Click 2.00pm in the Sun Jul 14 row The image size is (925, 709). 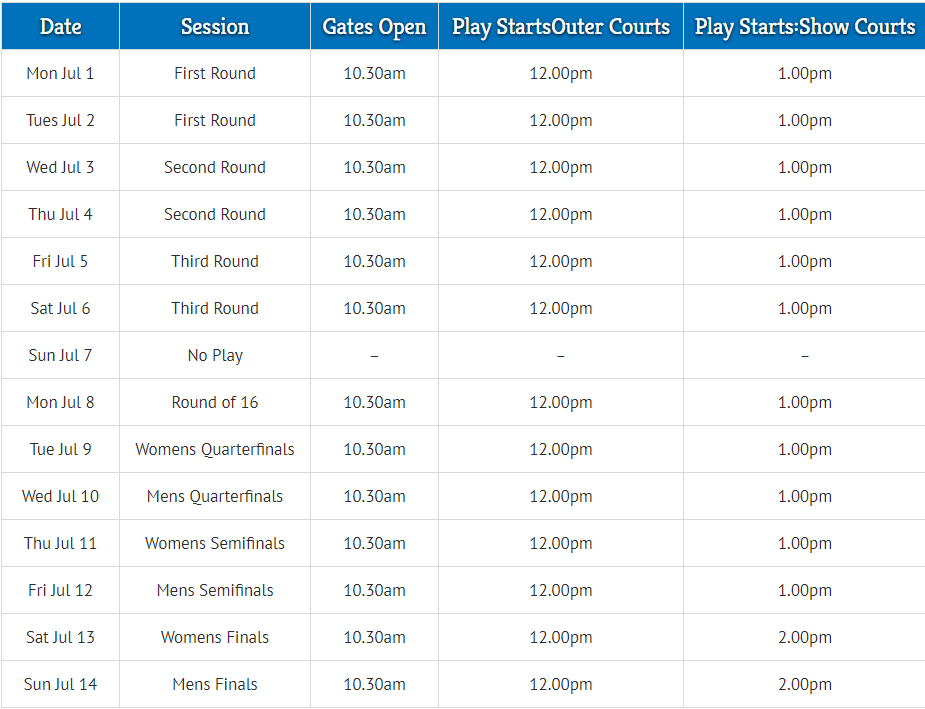[x=805, y=684]
